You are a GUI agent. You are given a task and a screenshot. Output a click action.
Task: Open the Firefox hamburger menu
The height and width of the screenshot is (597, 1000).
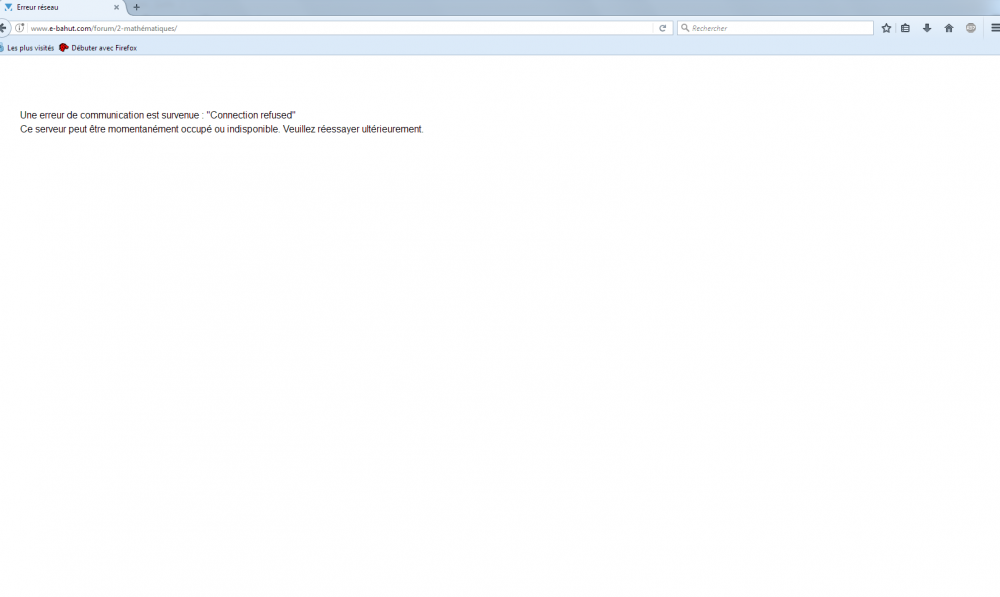tap(994, 28)
